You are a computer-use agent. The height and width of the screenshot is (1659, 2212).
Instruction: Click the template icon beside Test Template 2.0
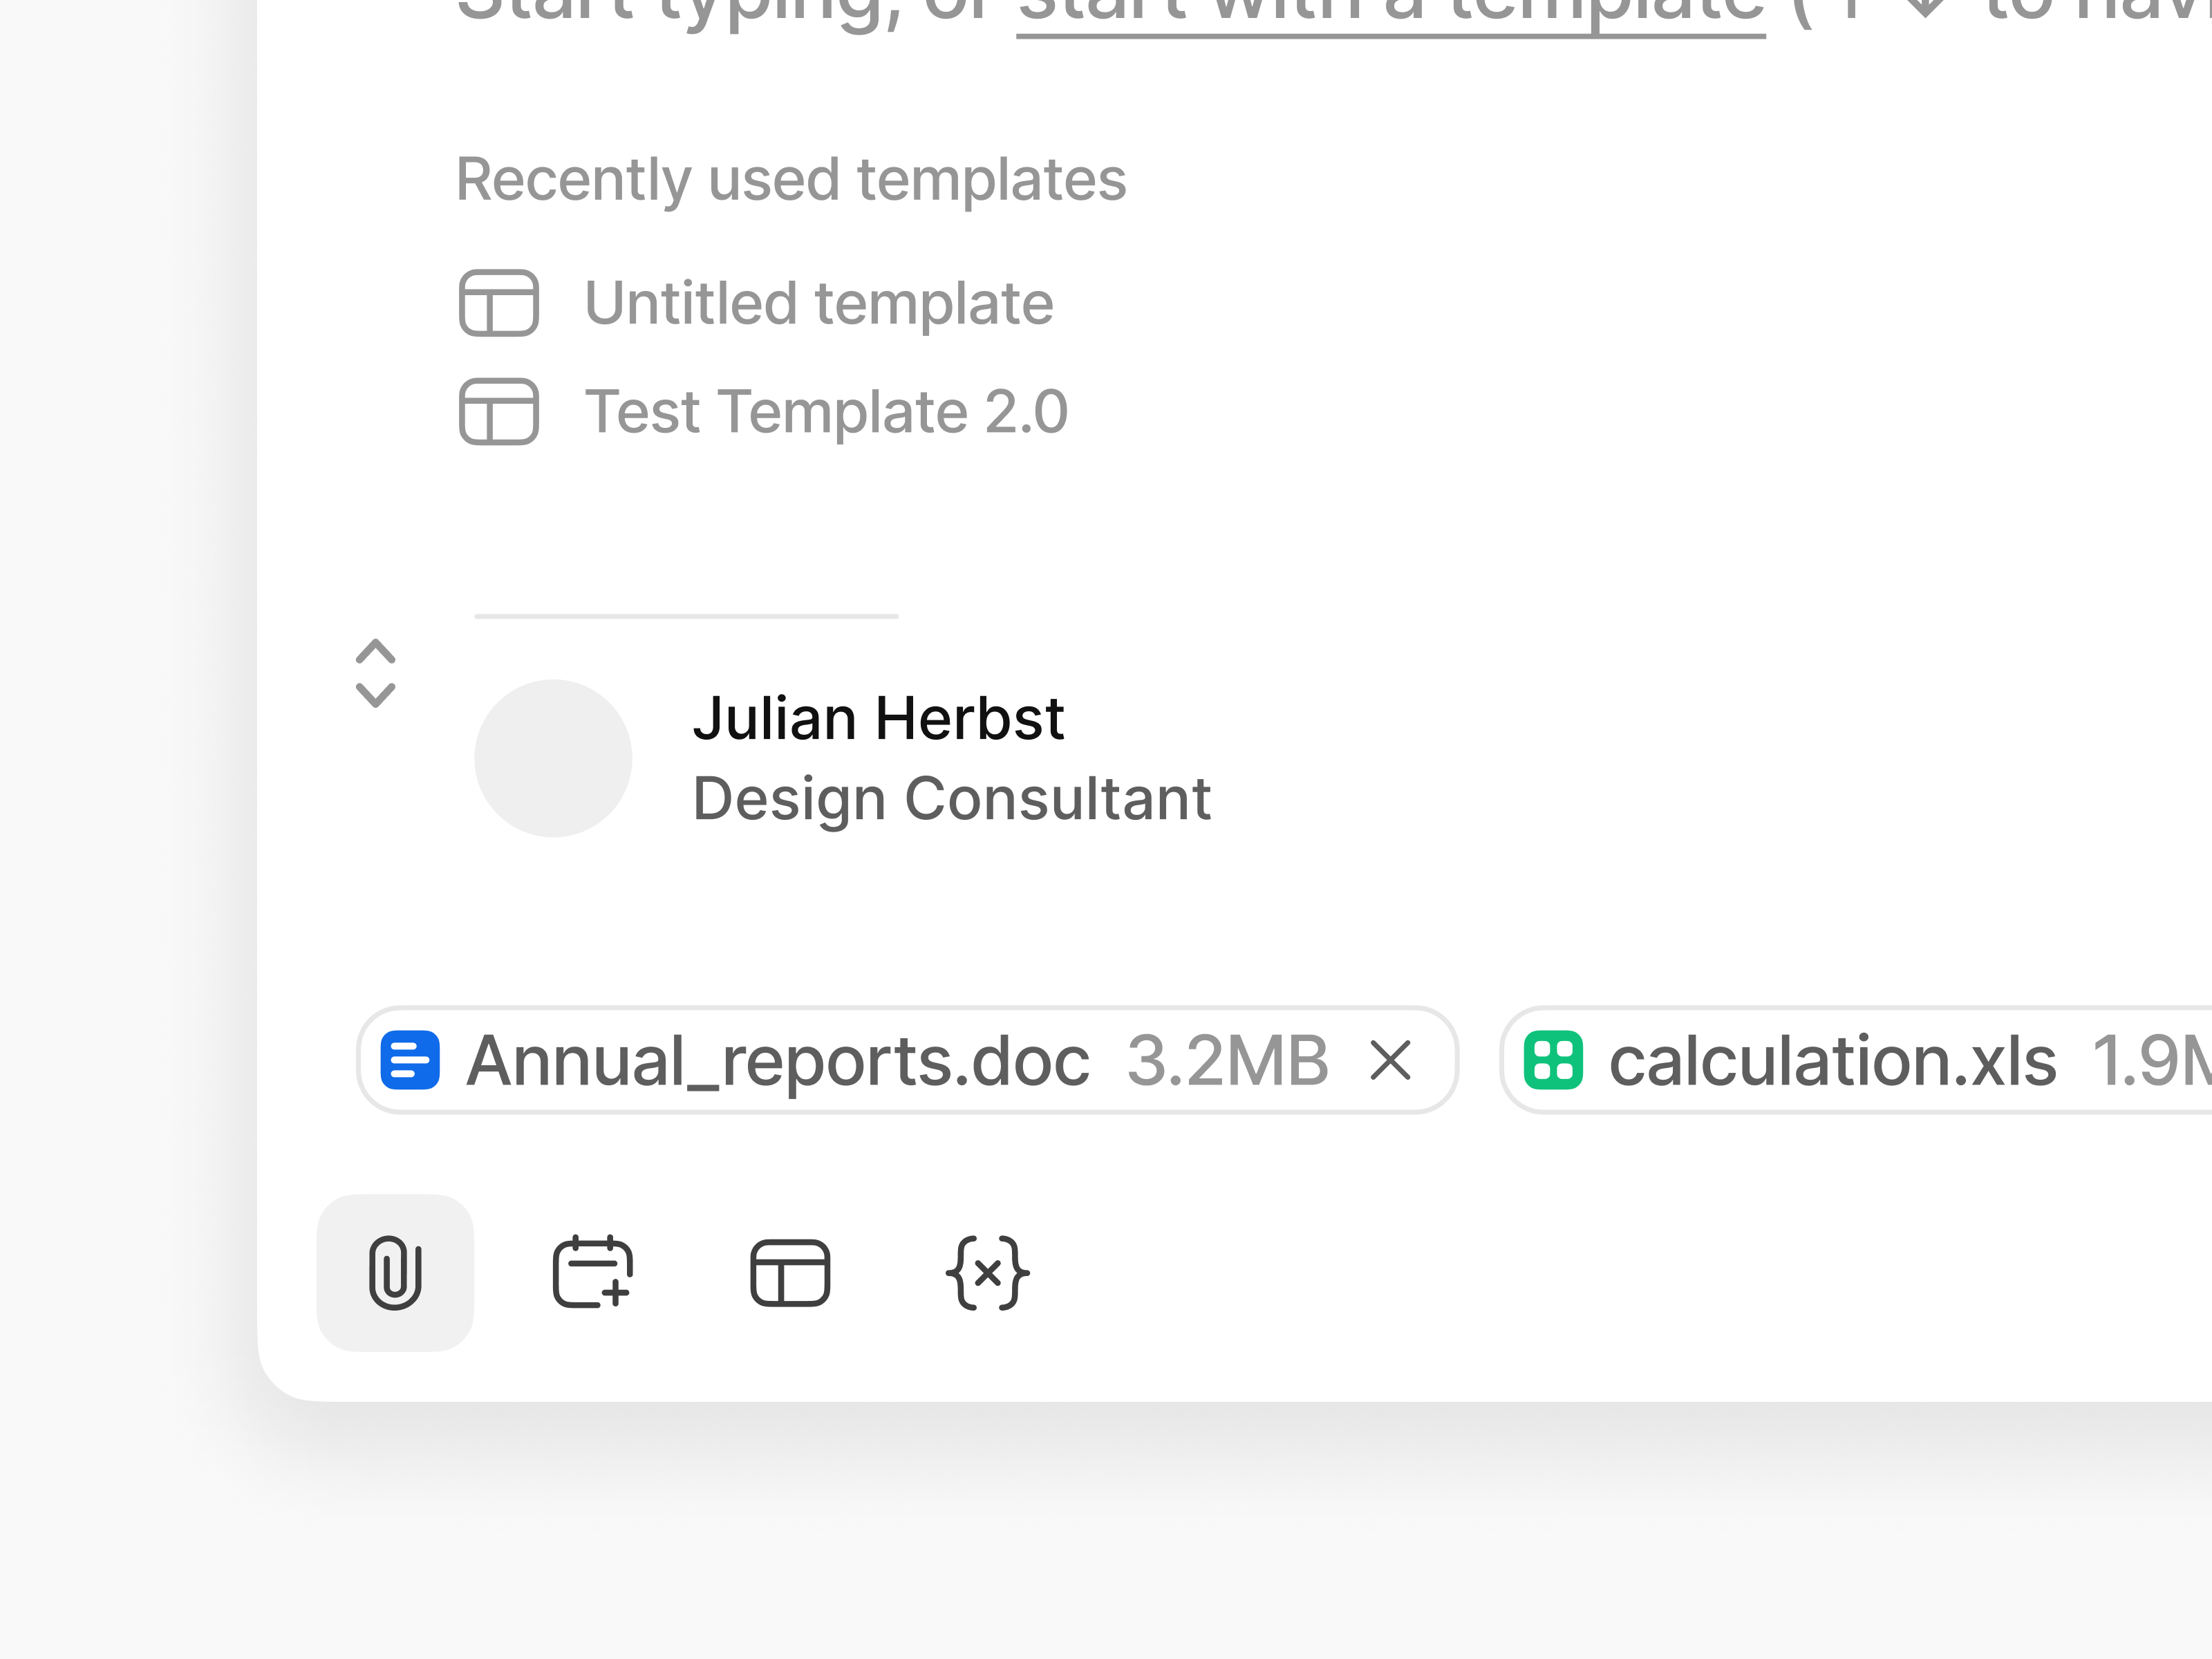click(500, 411)
